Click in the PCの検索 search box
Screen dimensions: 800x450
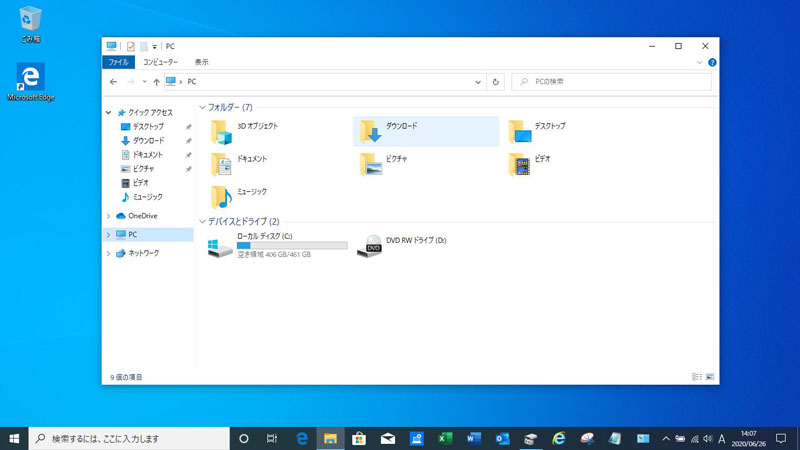click(x=611, y=82)
